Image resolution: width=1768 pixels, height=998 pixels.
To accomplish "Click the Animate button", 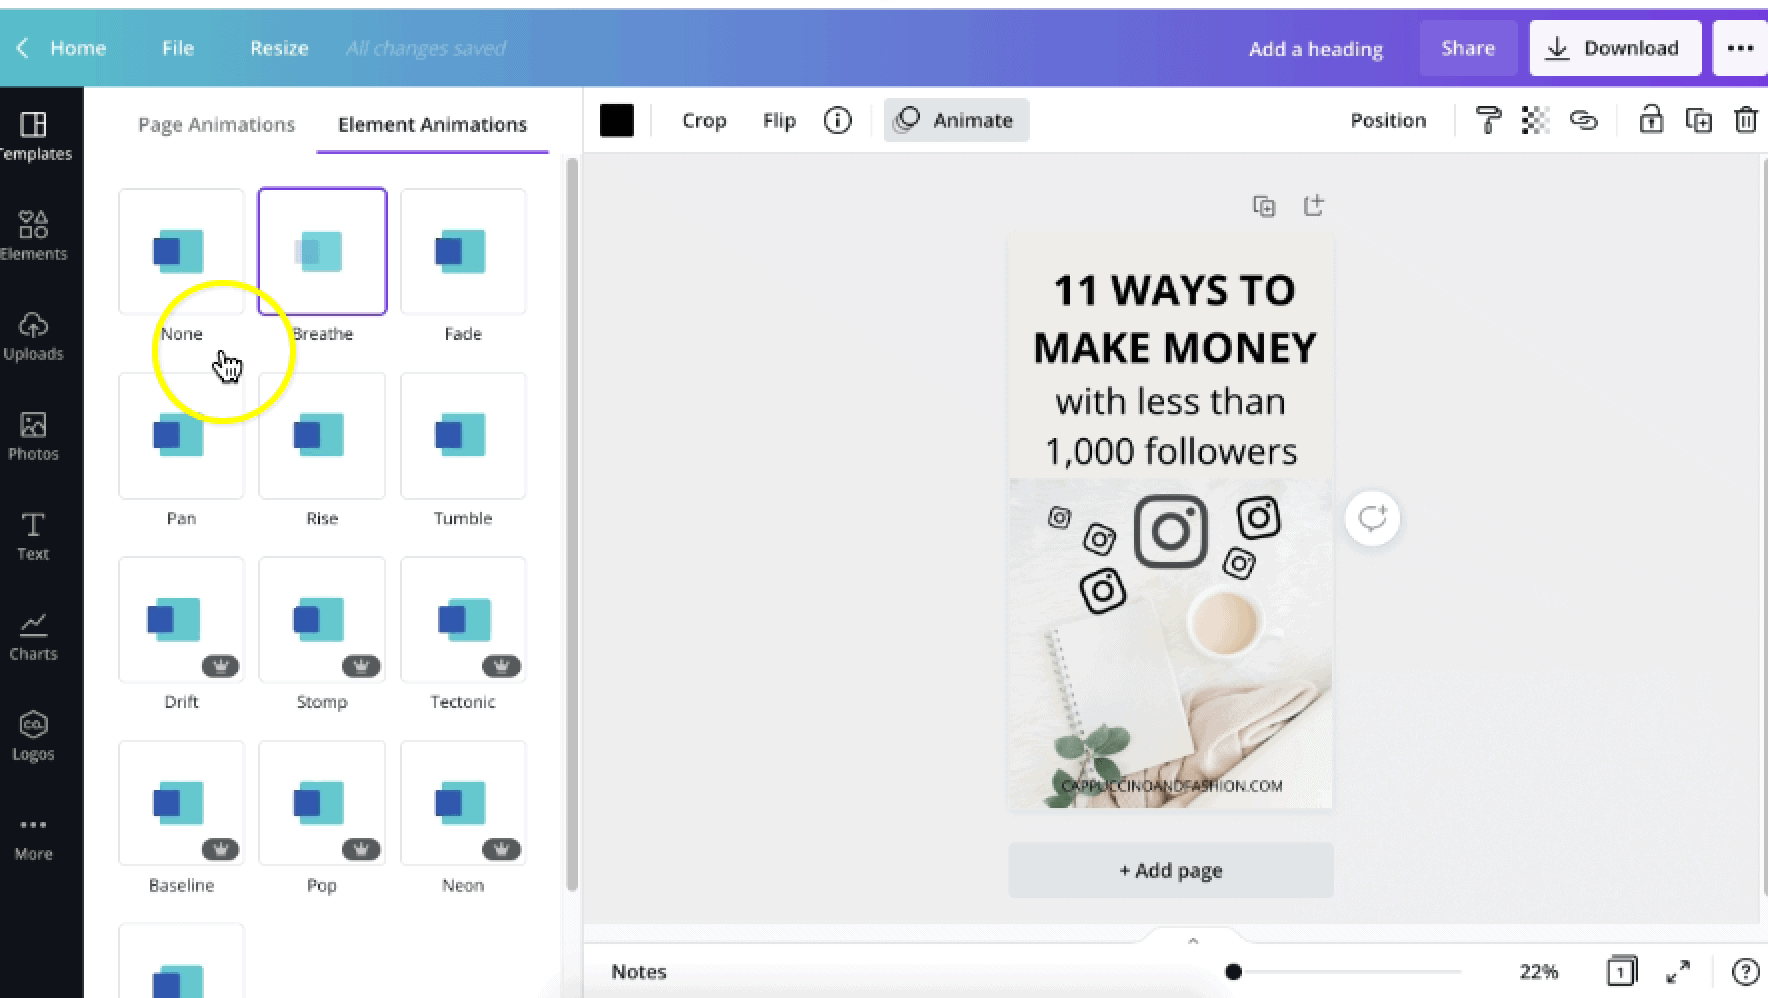I will pyautogui.click(x=956, y=121).
